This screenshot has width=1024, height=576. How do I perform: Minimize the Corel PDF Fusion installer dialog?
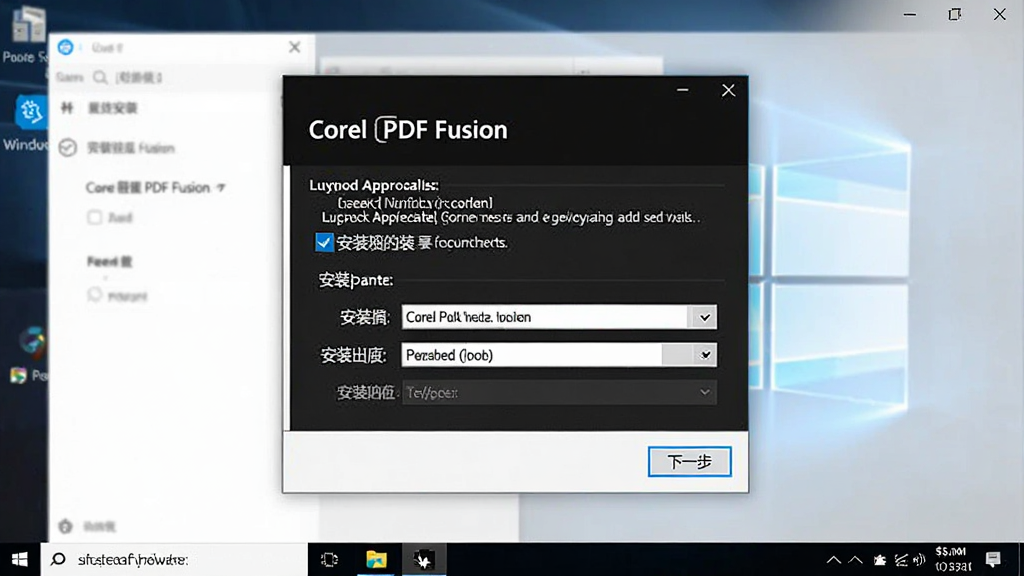tap(682, 90)
